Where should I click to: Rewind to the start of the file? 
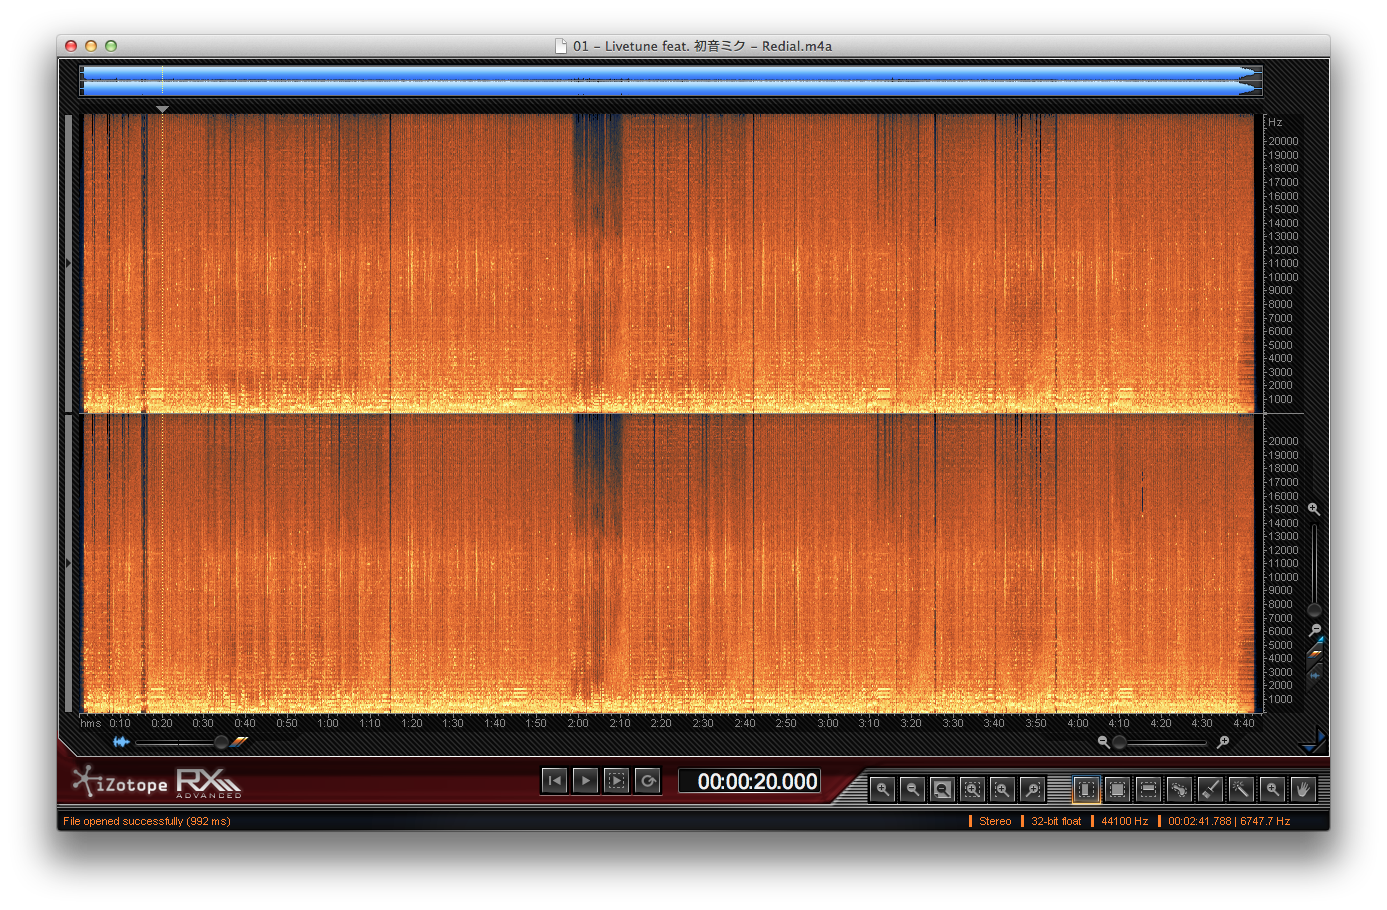point(554,781)
